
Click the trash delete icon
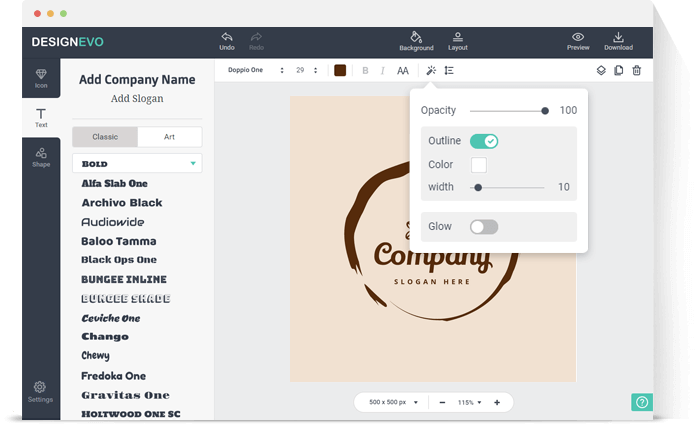[x=637, y=70]
